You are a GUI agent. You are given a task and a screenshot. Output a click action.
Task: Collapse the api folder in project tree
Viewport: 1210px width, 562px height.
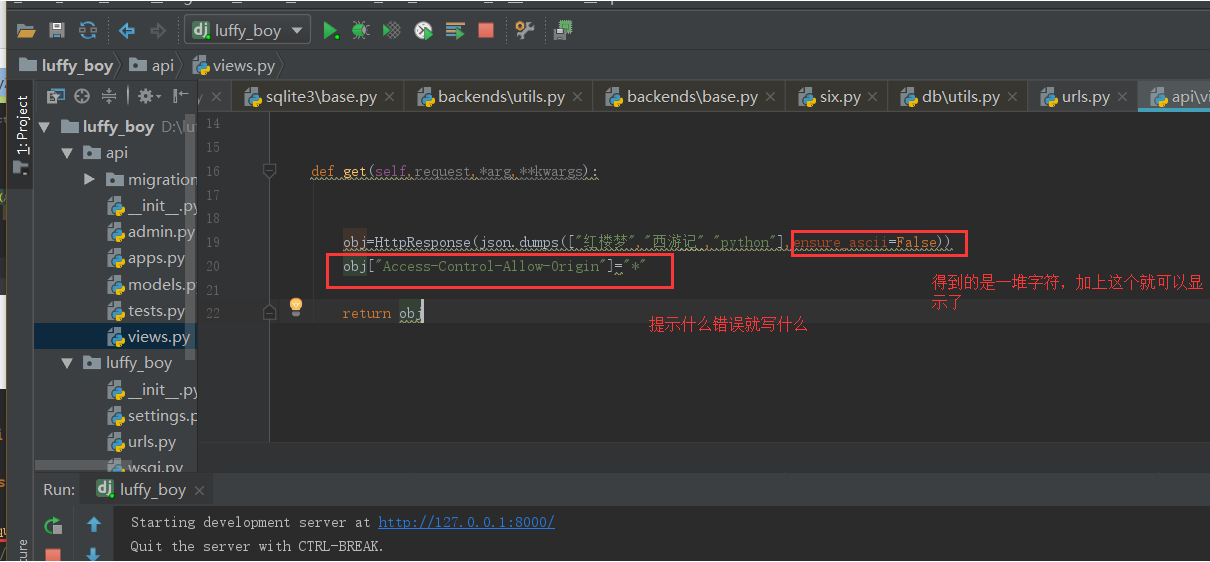(67, 153)
